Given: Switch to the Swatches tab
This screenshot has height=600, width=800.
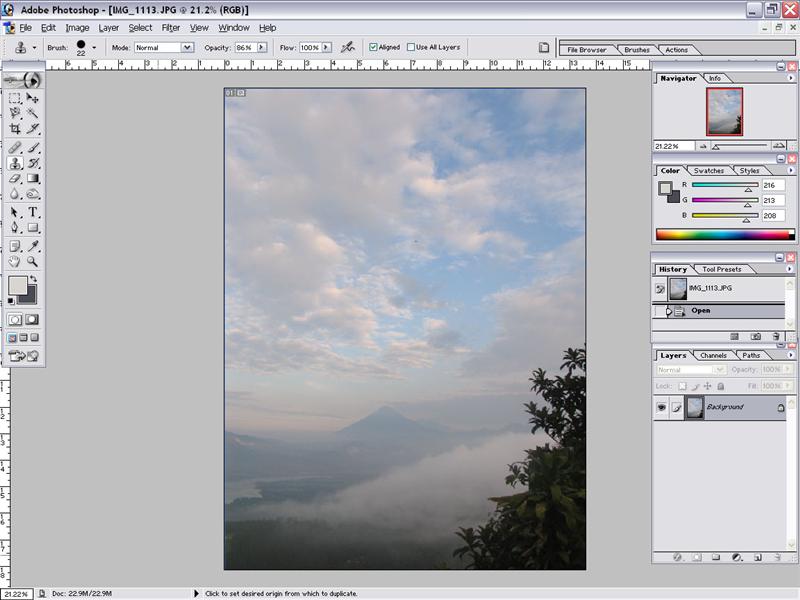Looking at the screenshot, I should pyautogui.click(x=708, y=170).
